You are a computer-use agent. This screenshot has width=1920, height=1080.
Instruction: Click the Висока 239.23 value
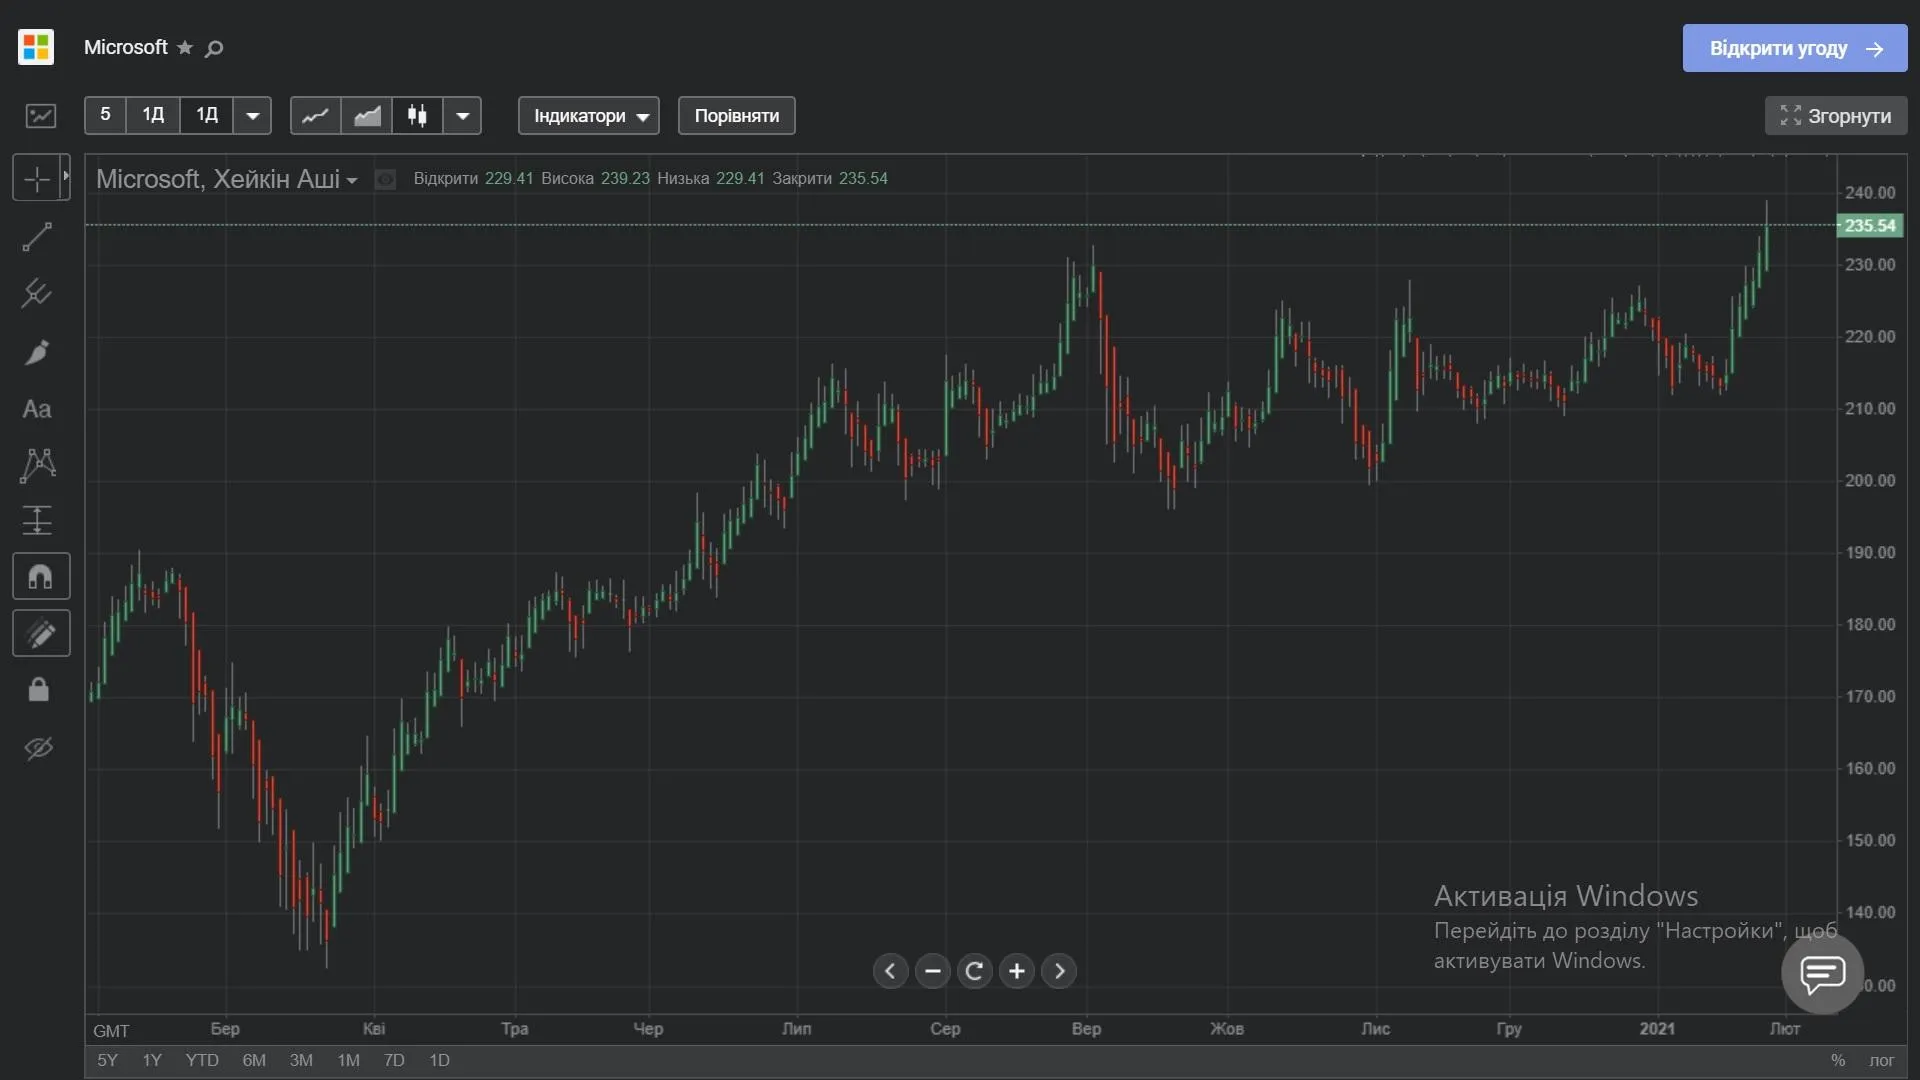coord(595,179)
